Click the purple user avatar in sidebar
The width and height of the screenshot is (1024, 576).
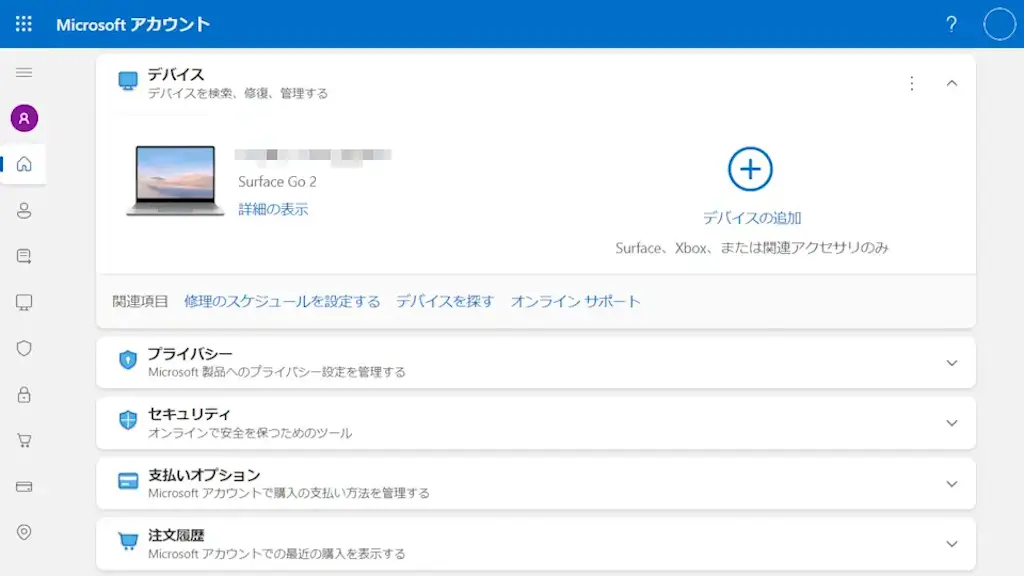coord(24,118)
